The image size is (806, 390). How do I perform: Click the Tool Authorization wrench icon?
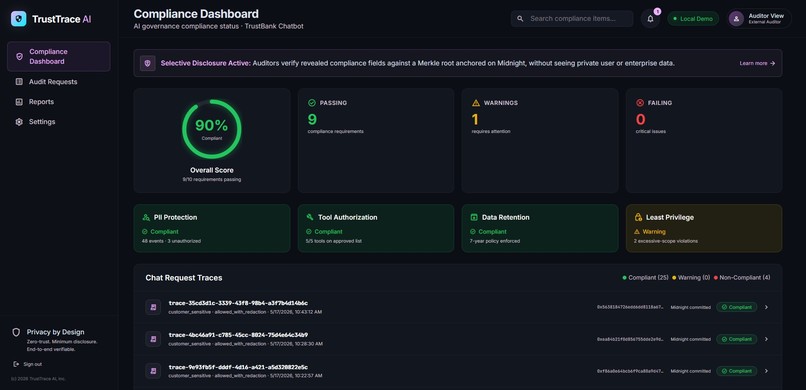[x=310, y=217]
